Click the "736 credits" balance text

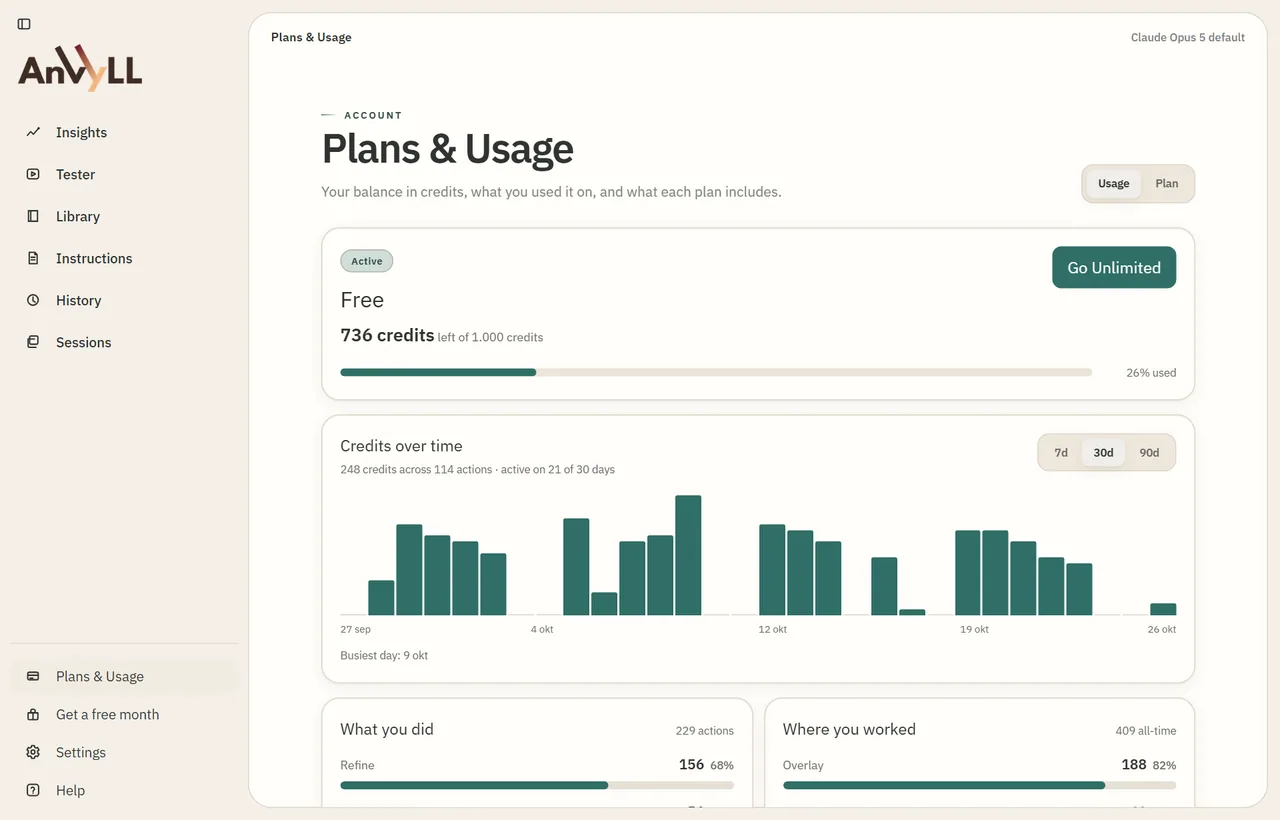(387, 336)
